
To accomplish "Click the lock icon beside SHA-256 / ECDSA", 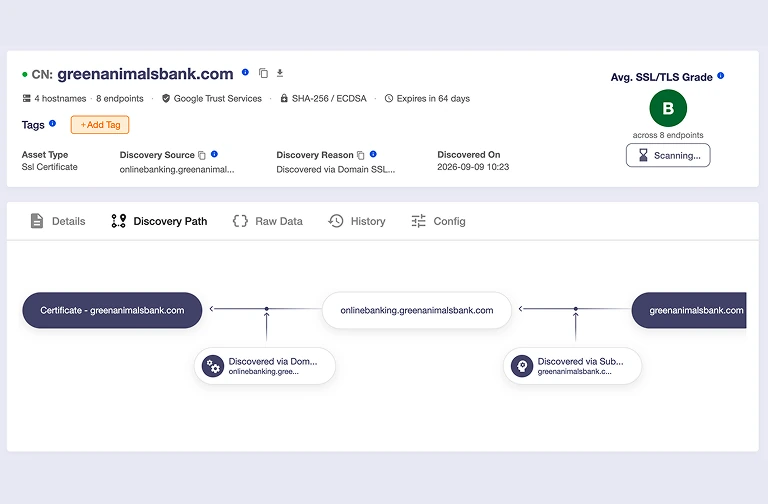I will 284,98.
